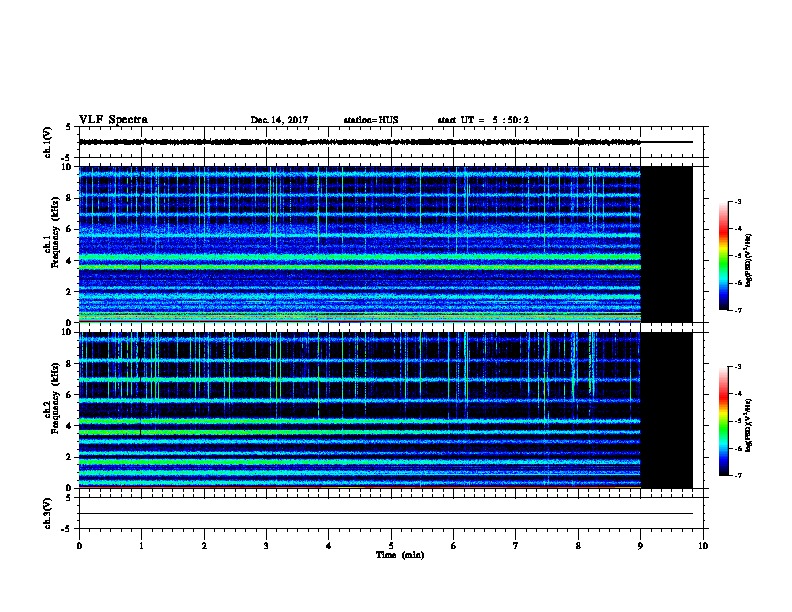Click the flat ch.3 waveform line
The height and width of the screenshot is (612, 792).
(x=385, y=514)
